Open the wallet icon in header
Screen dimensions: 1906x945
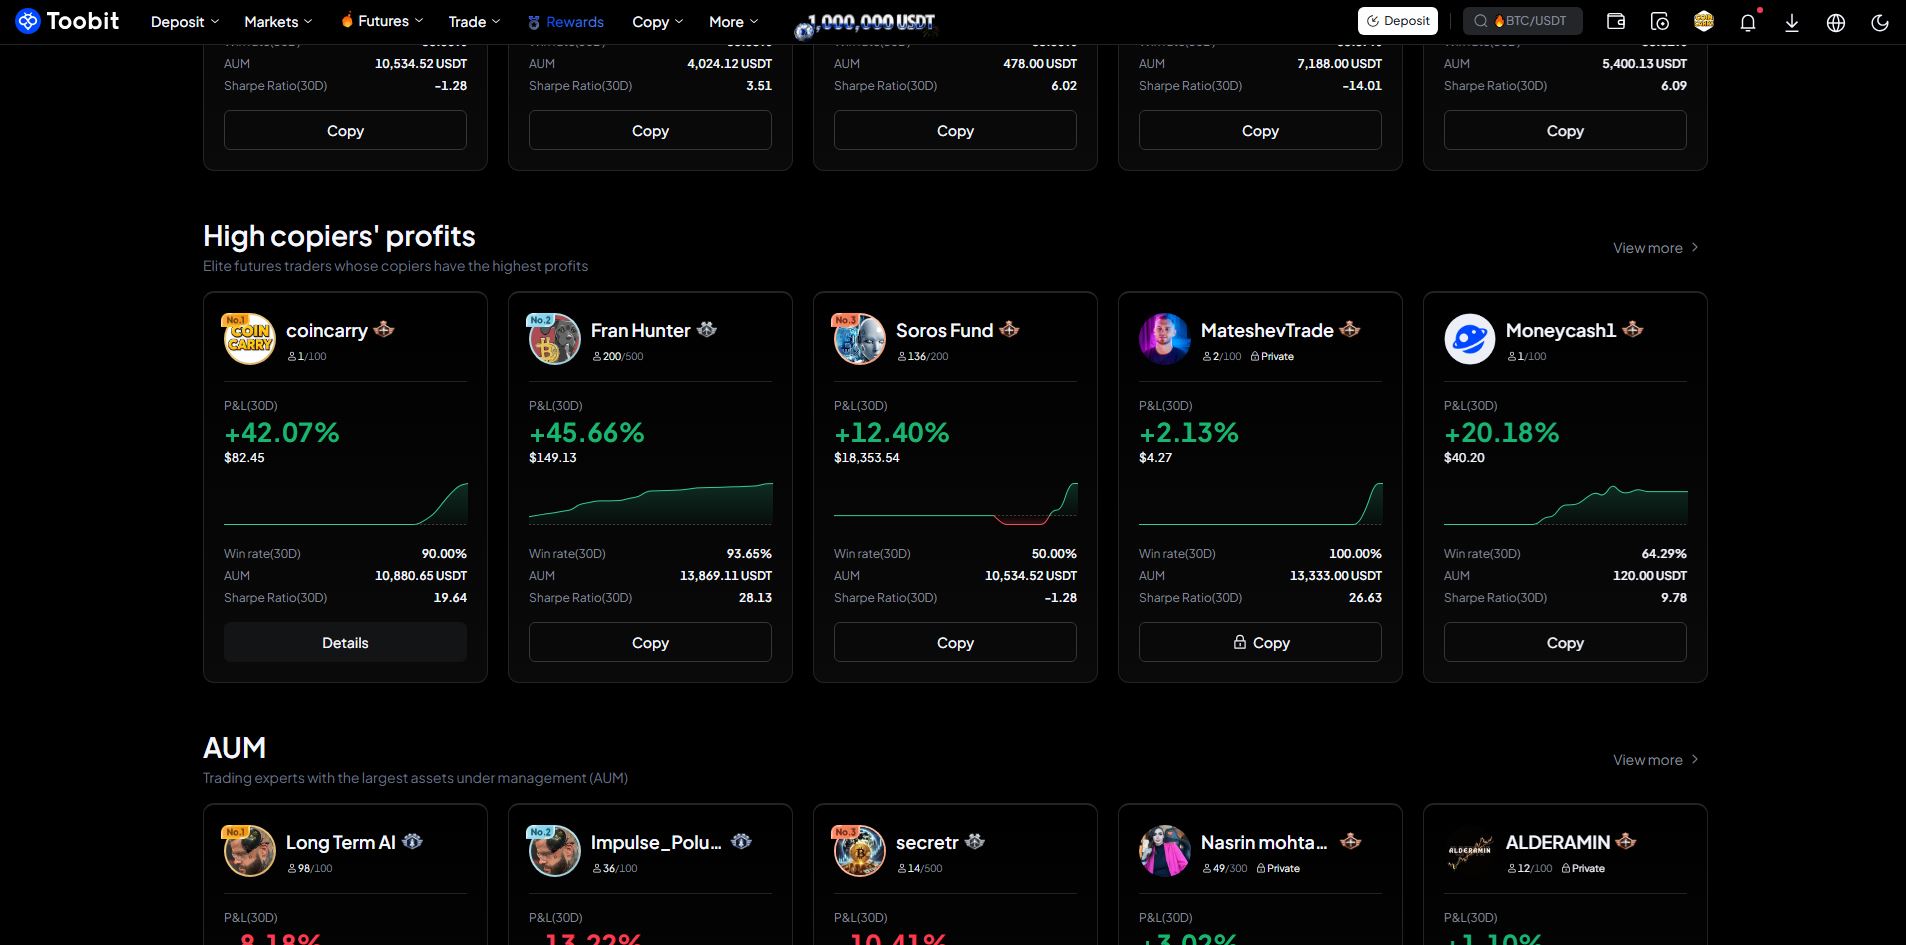1616,21
